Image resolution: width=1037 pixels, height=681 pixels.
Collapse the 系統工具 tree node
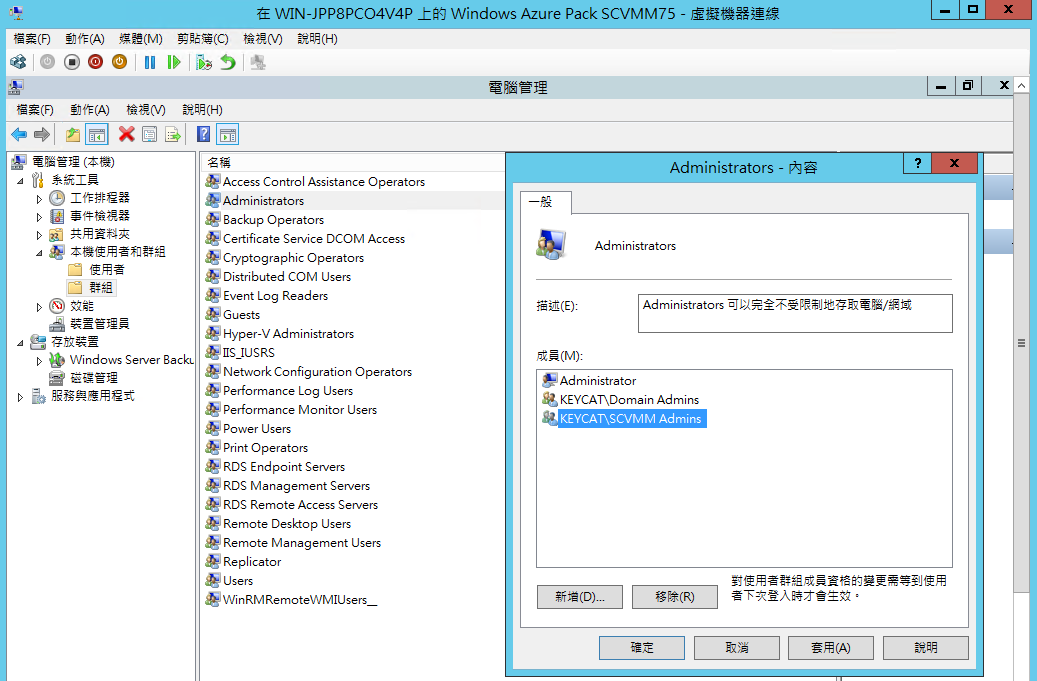click(20, 180)
